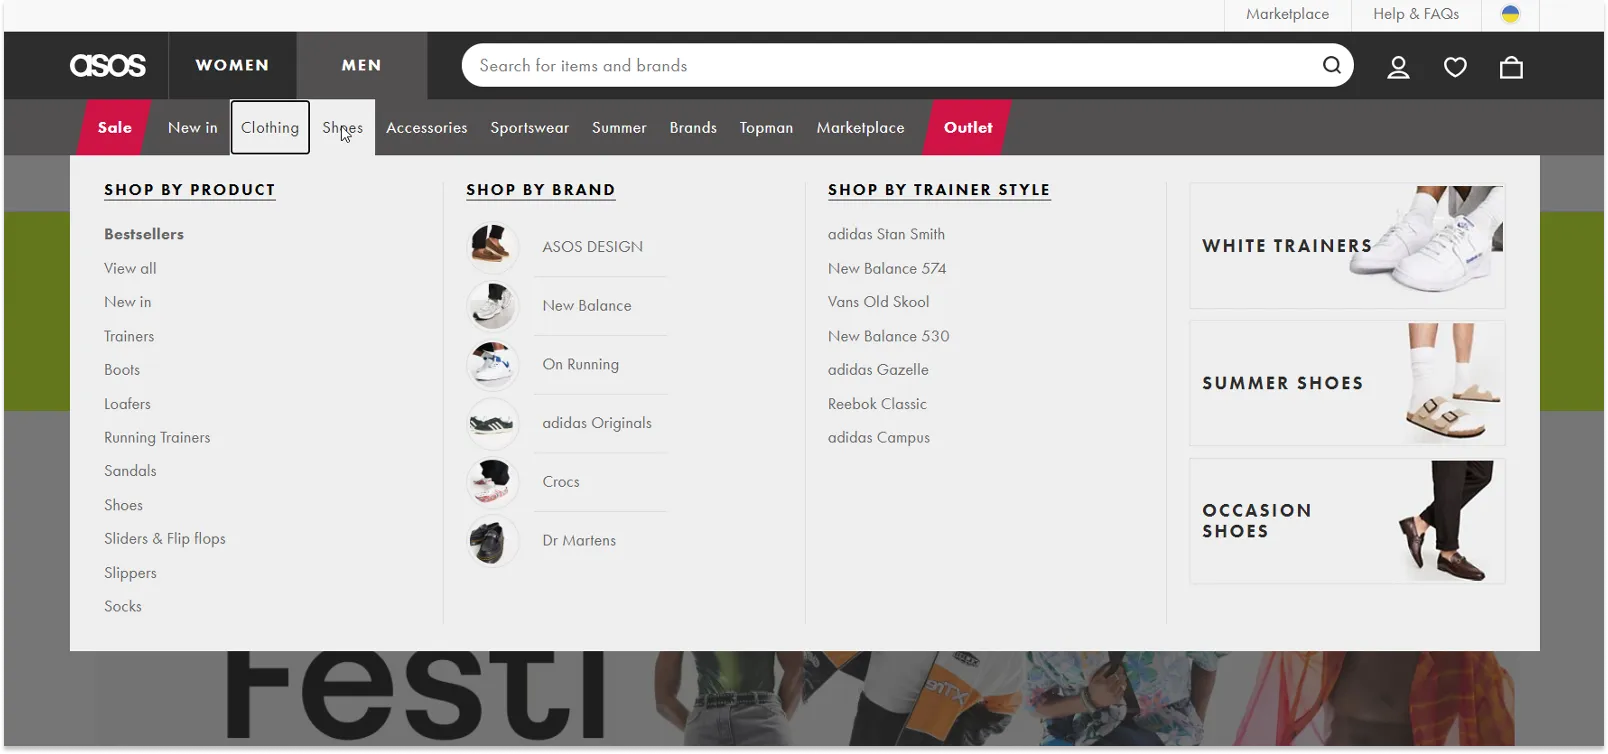The width and height of the screenshot is (1608, 754).
Task: Click the Boots link
Action: (122, 370)
